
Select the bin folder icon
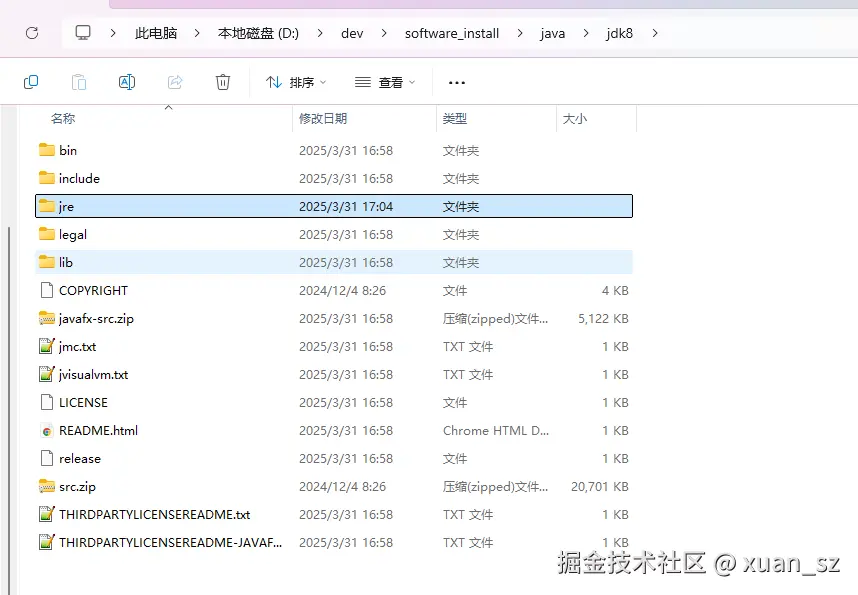[47, 150]
